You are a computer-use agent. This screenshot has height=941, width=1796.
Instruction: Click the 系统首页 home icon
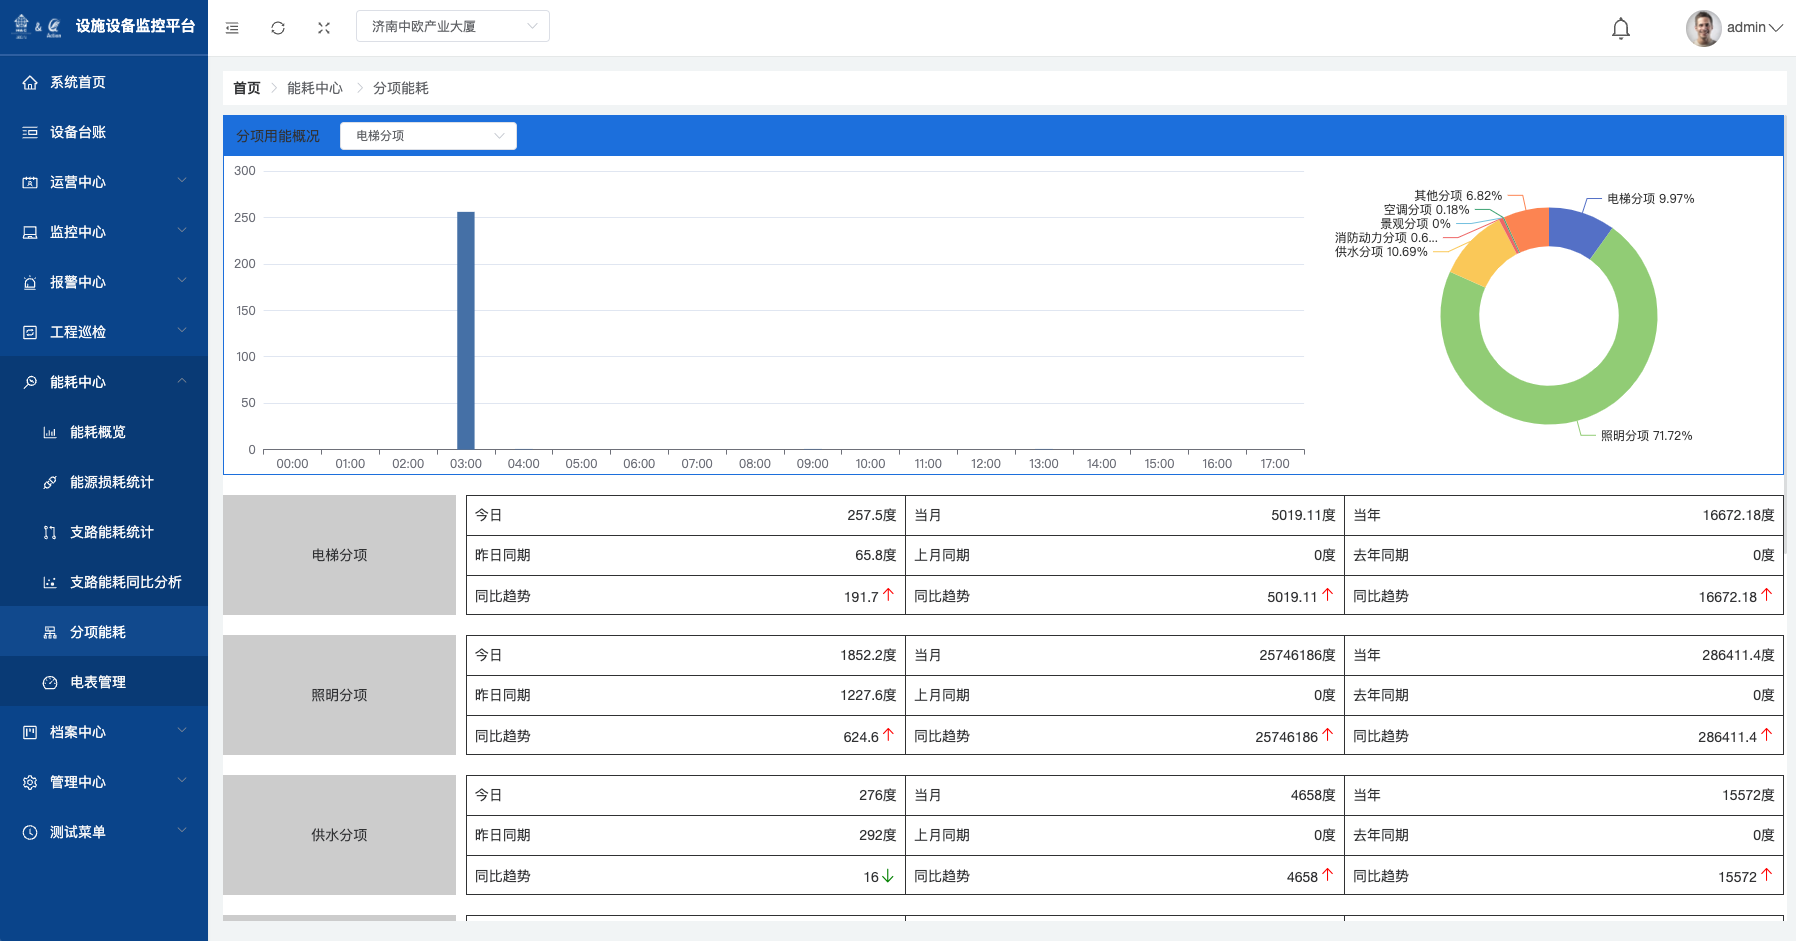click(30, 83)
